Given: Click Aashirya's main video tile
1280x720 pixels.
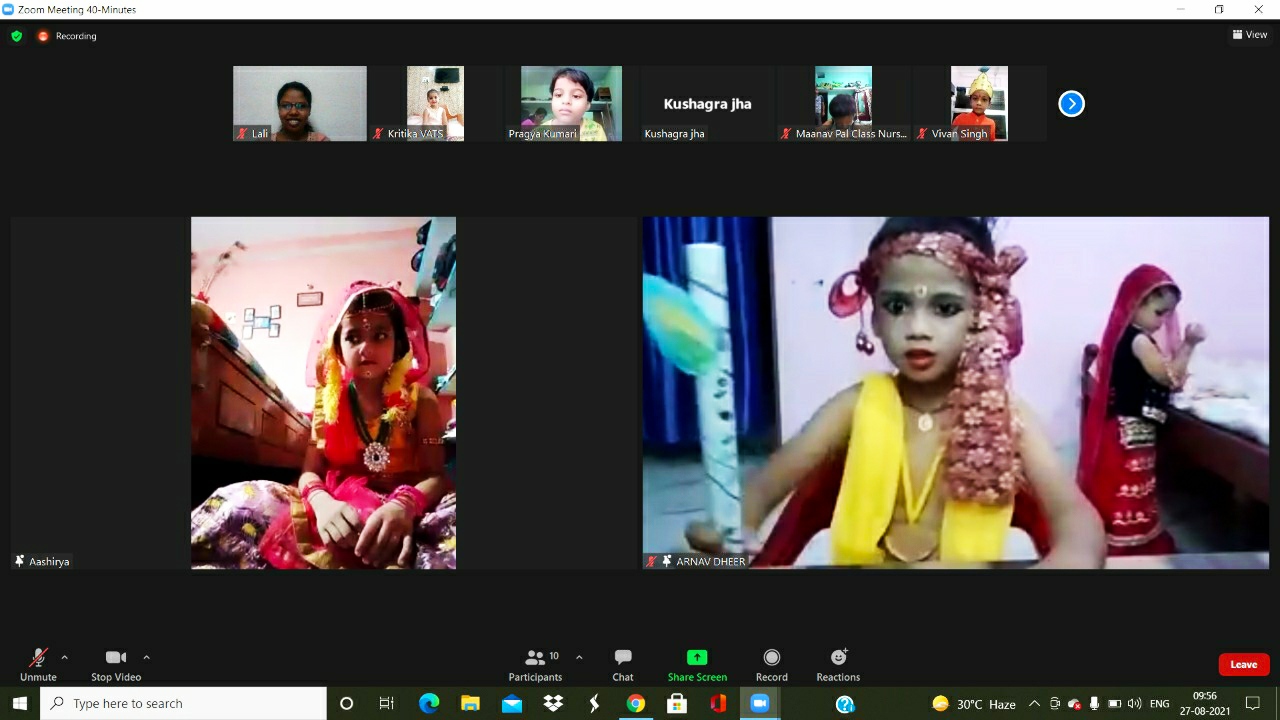Looking at the screenshot, I should pyautogui.click(x=323, y=393).
